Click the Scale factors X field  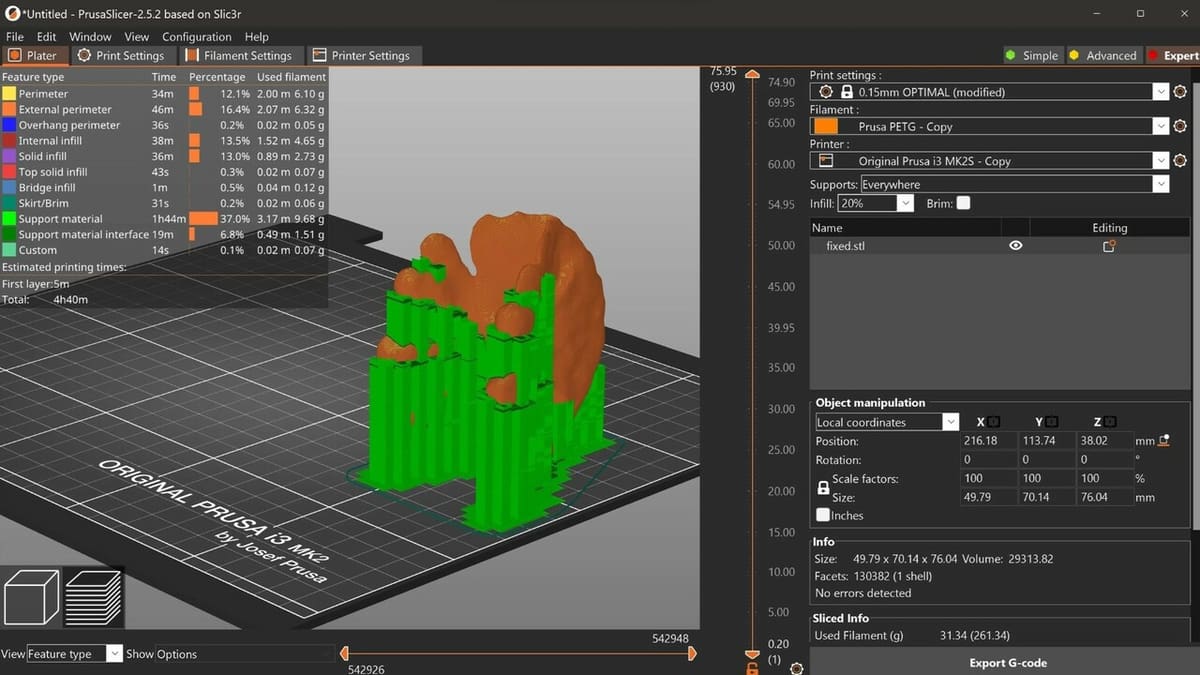point(989,478)
